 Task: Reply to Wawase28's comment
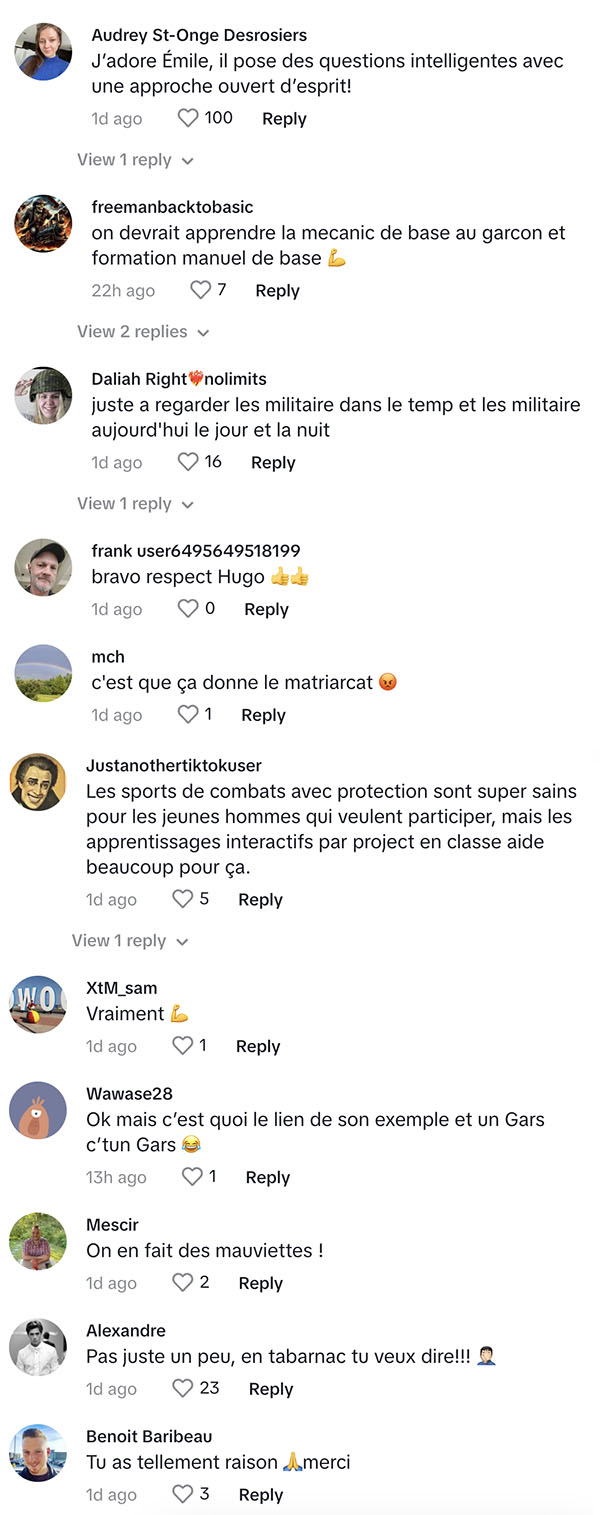click(268, 1178)
